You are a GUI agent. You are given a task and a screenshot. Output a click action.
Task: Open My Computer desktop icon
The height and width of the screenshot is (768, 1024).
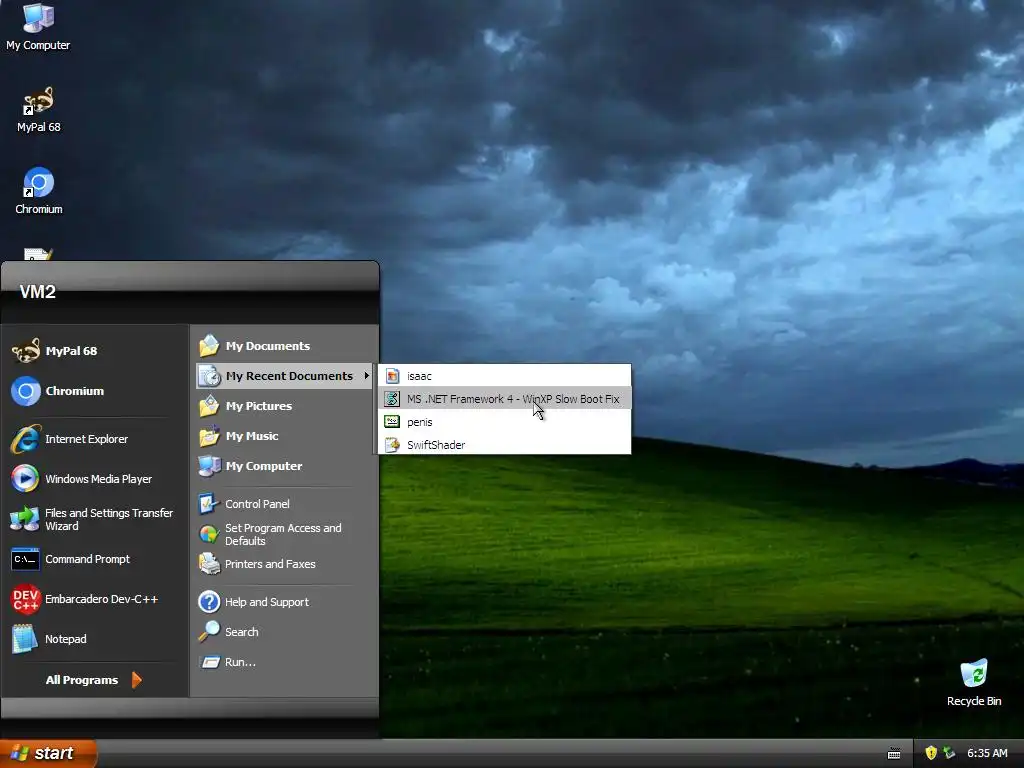click(x=38, y=26)
